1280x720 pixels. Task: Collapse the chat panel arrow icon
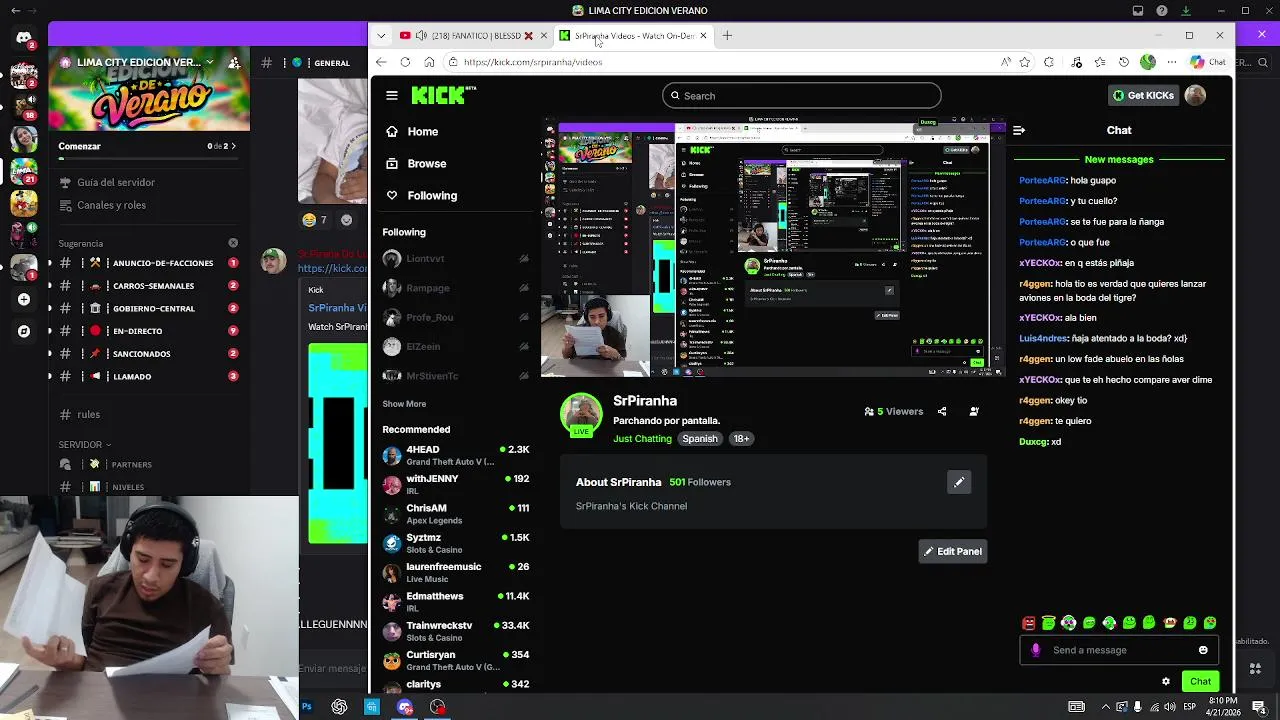[1019, 130]
